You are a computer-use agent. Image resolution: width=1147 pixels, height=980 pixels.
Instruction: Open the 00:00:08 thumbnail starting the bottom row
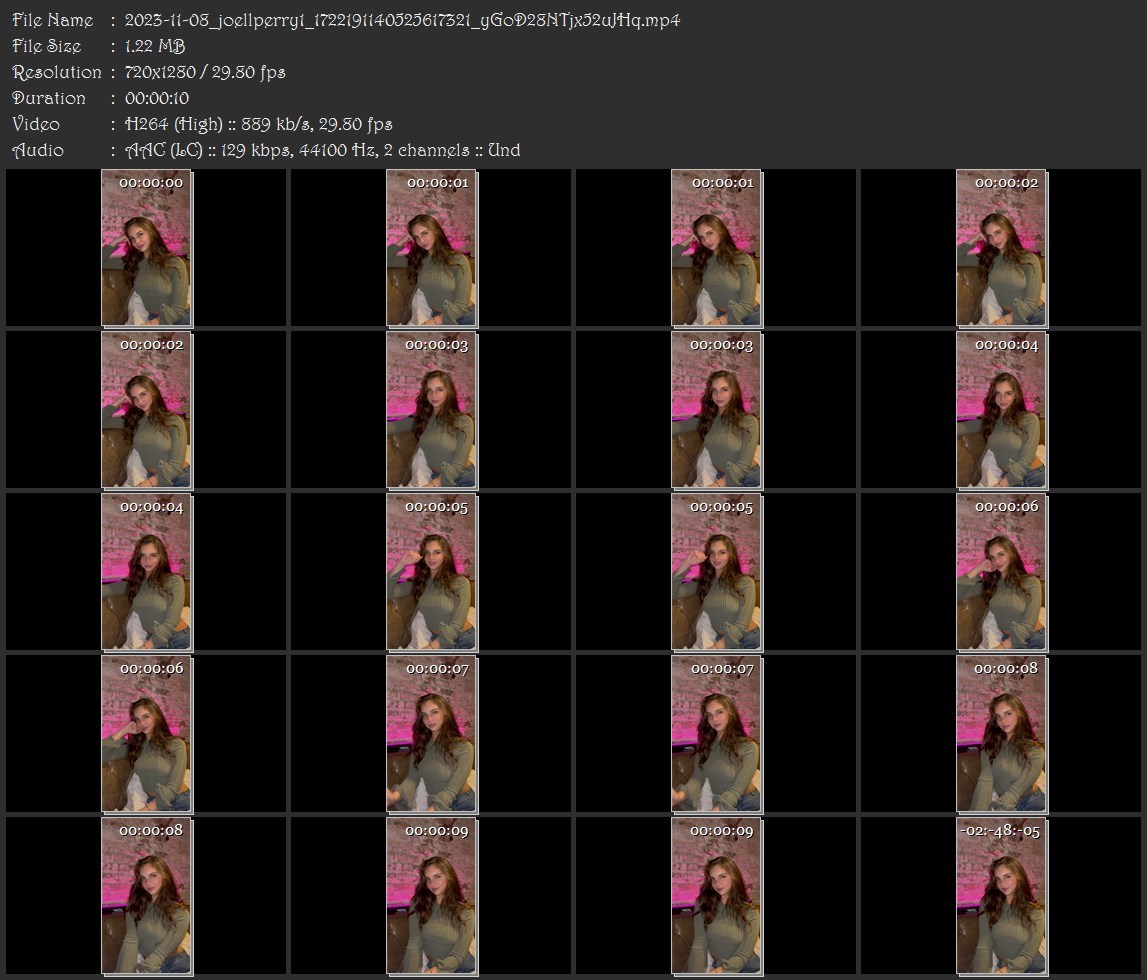click(x=146, y=896)
